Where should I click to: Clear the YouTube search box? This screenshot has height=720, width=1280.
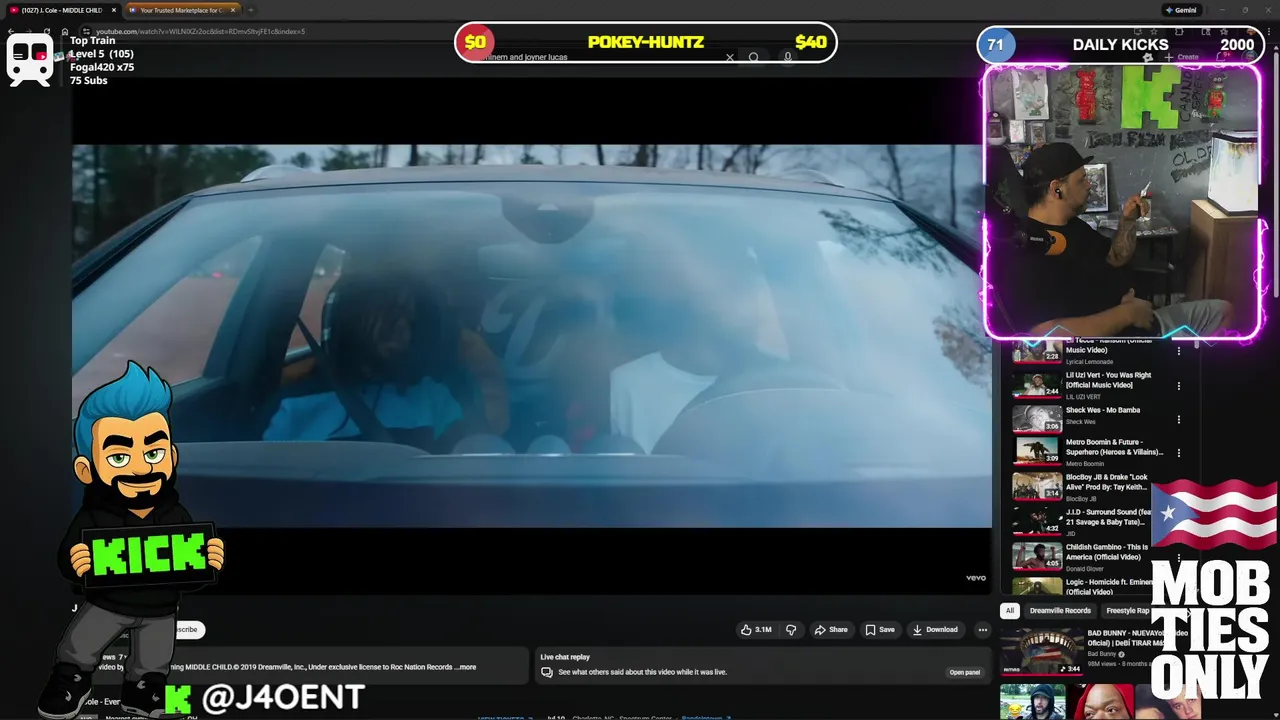click(x=730, y=57)
